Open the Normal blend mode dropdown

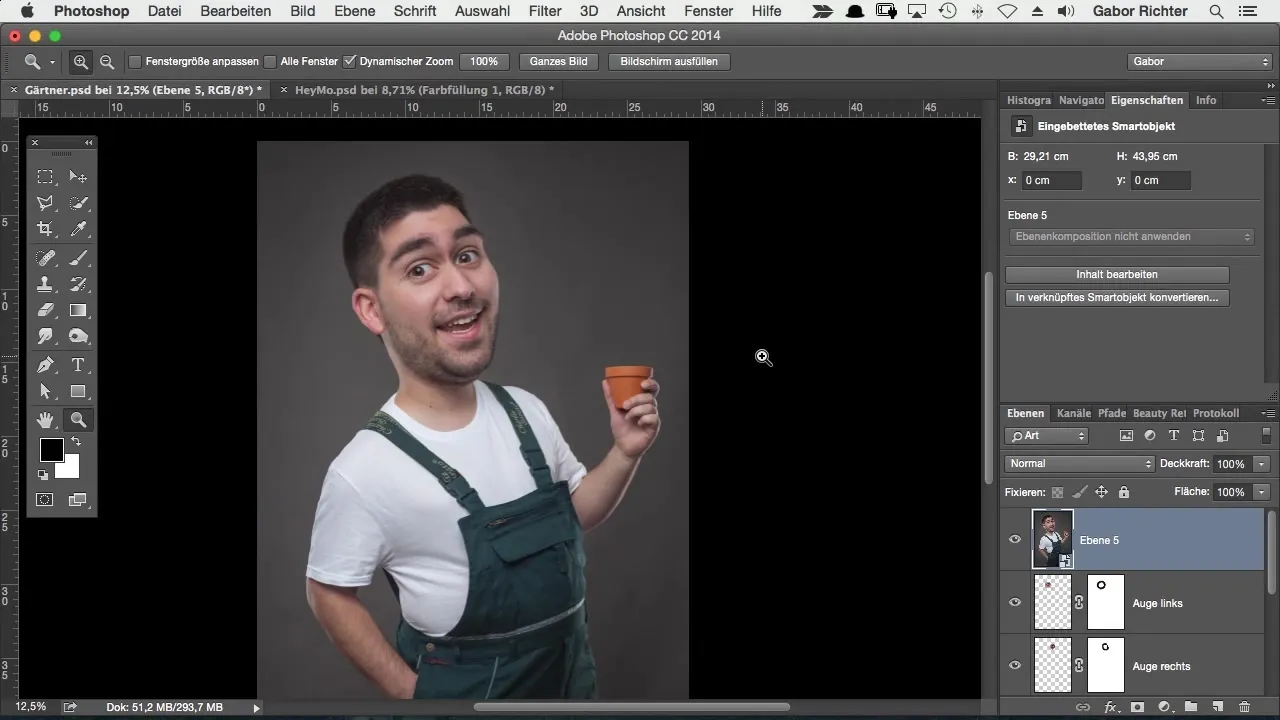coord(1079,464)
